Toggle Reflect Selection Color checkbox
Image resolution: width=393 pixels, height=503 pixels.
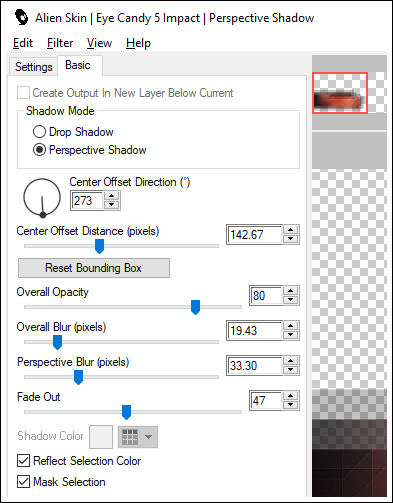(x=23, y=461)
